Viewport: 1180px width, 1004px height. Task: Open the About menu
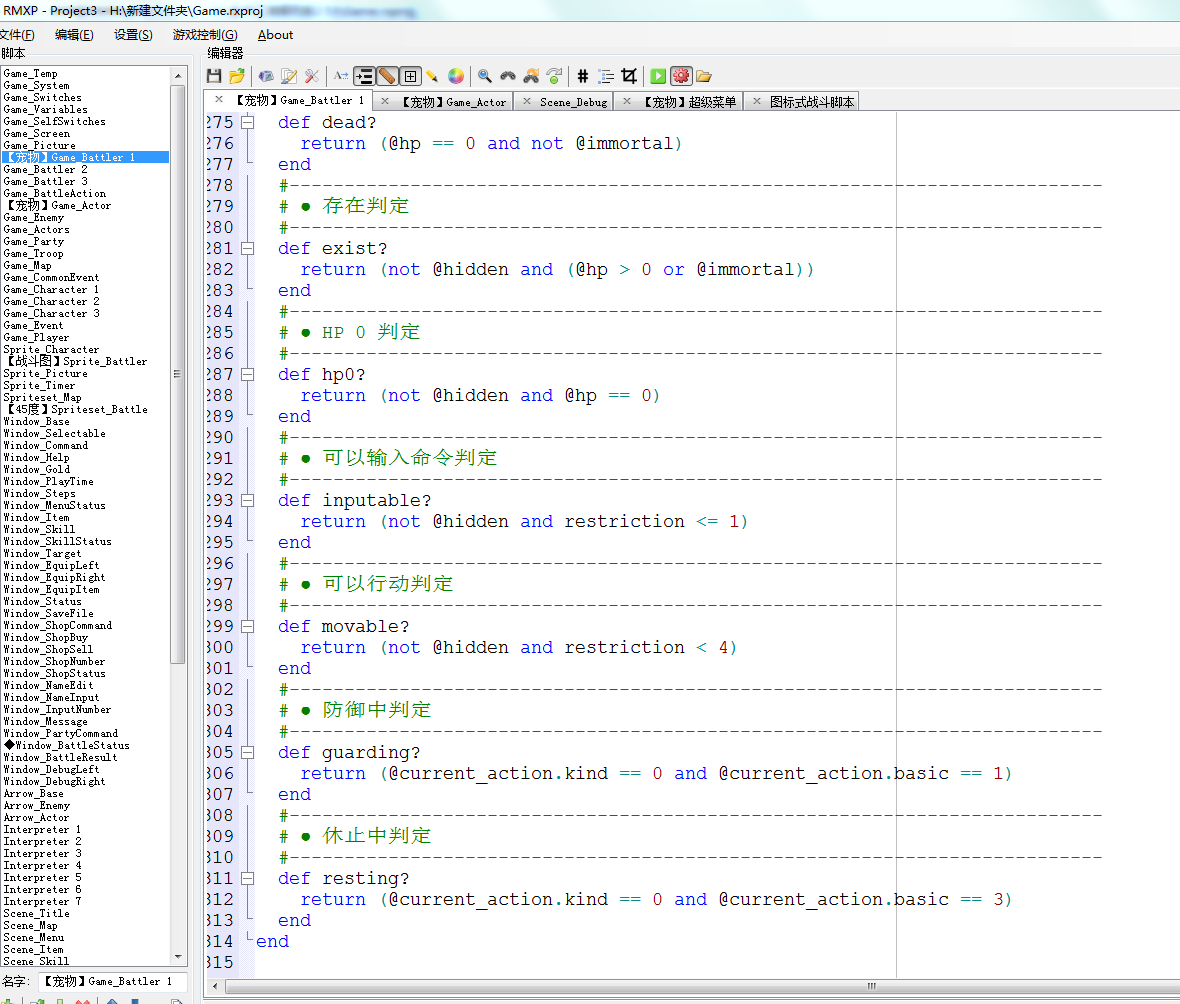point(275,35)
